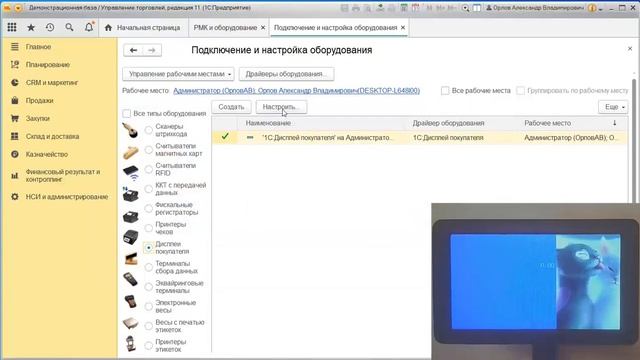Open main menu dropdown arrow in title bar
The height and width of the screenshot is (360, 640).
point(18,8)
